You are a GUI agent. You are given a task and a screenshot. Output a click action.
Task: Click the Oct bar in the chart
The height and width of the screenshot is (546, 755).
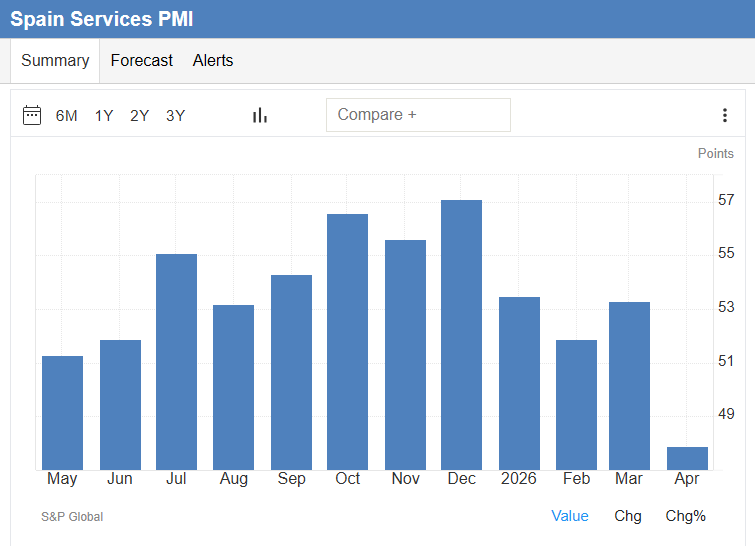347,342
